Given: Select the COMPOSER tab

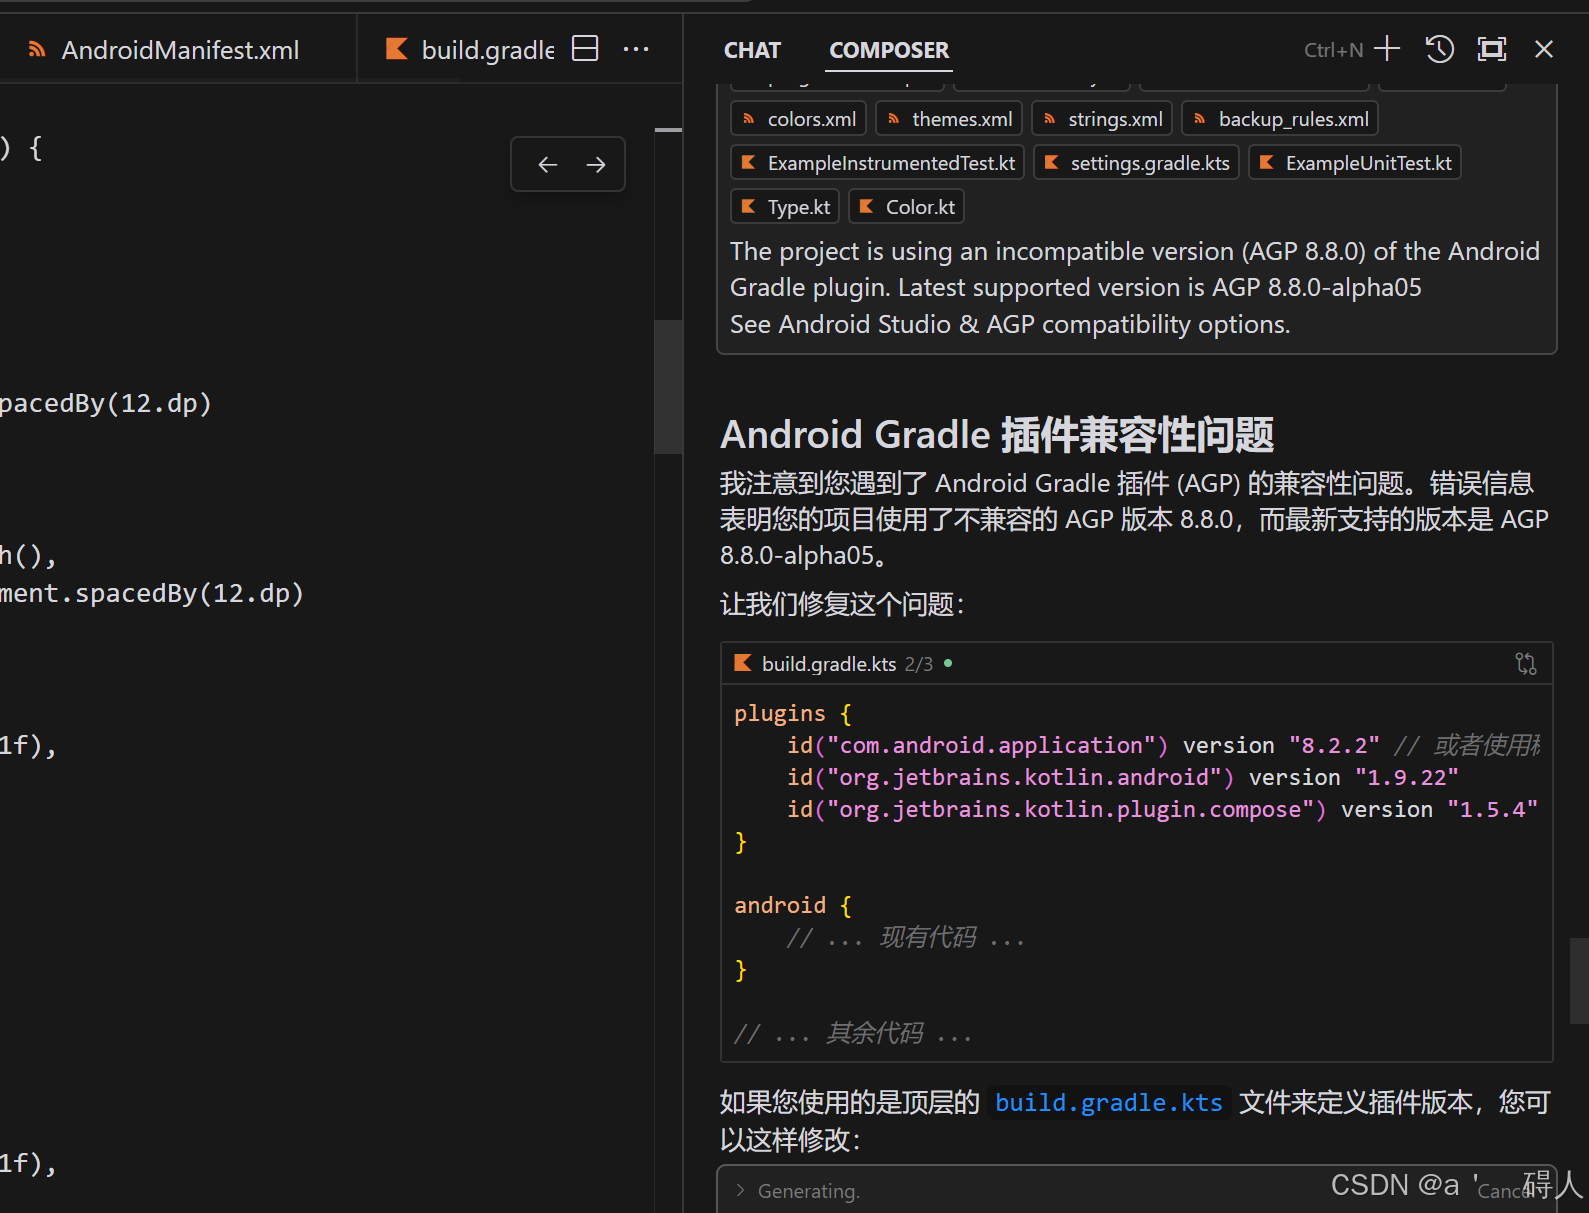Looking at the screenshot, I should 889,50.
